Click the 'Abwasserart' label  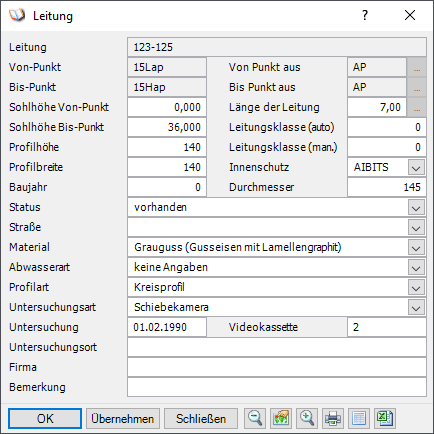(x=39, y=267)
